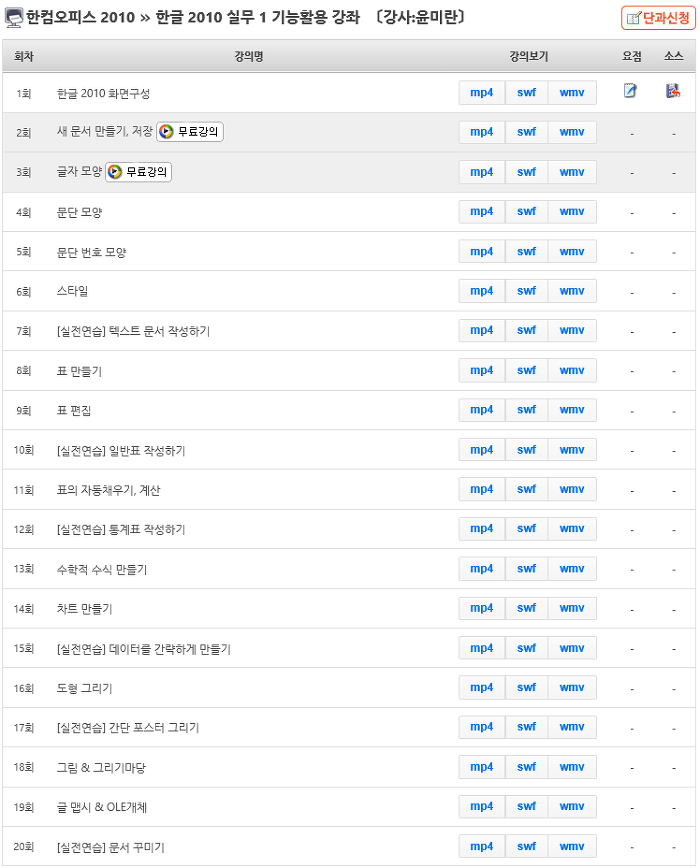Viewport: 700px width, 868px height.
Task: Open swf for 한글 2010 화면구성
Action: pos(526,92)
